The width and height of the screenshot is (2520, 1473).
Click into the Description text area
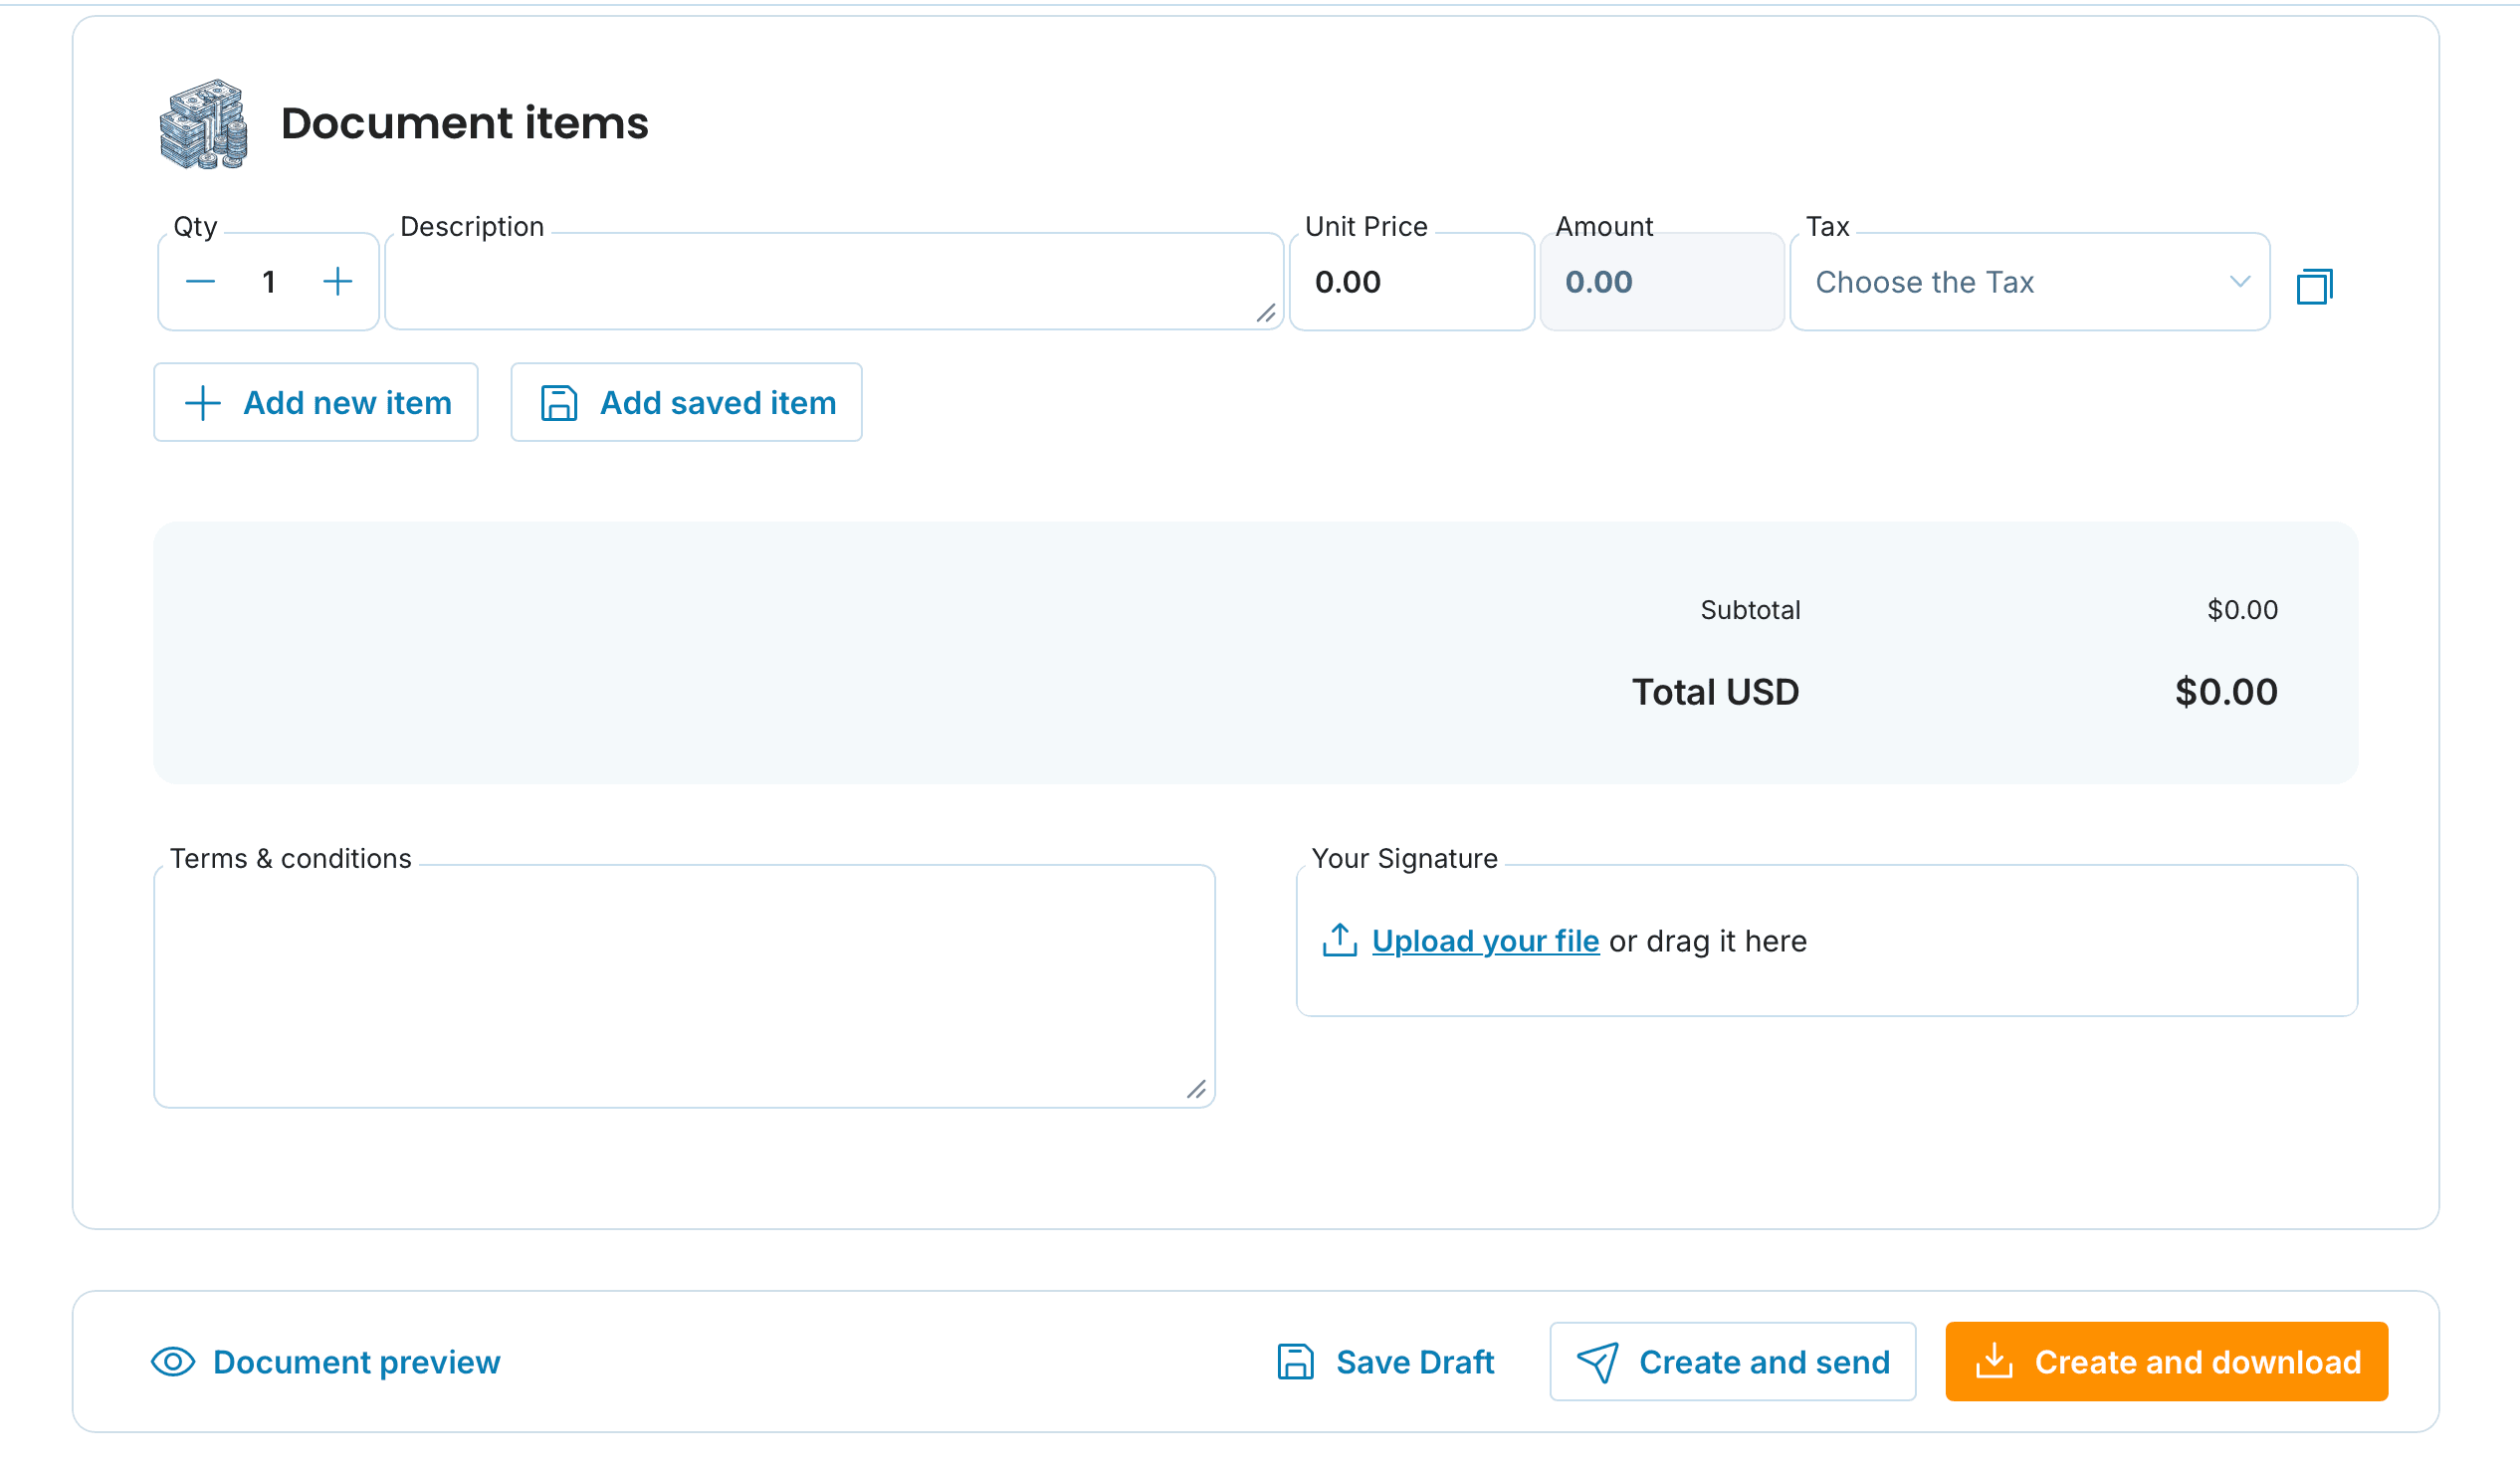pyautogui.click(x=834, y=282)
